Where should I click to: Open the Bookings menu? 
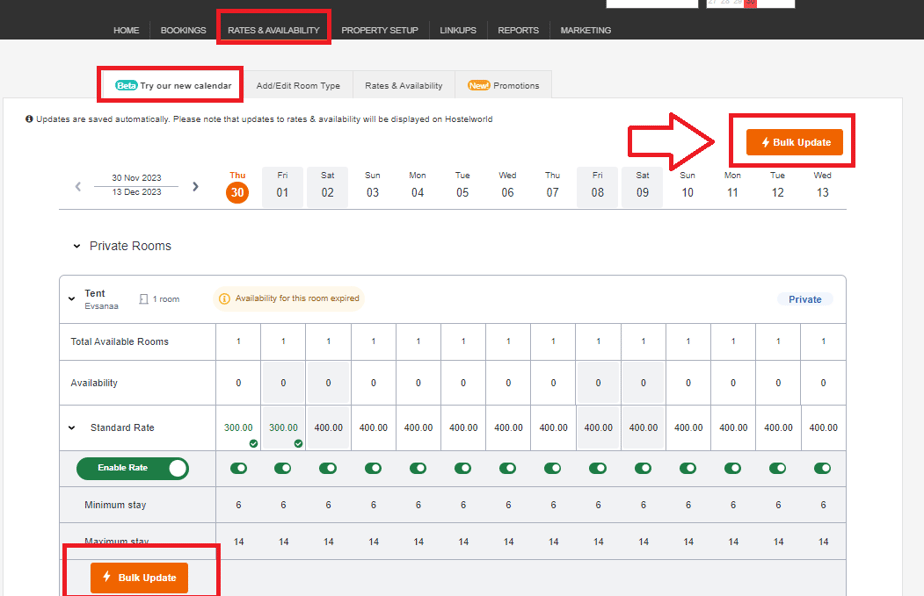[183, 30]
